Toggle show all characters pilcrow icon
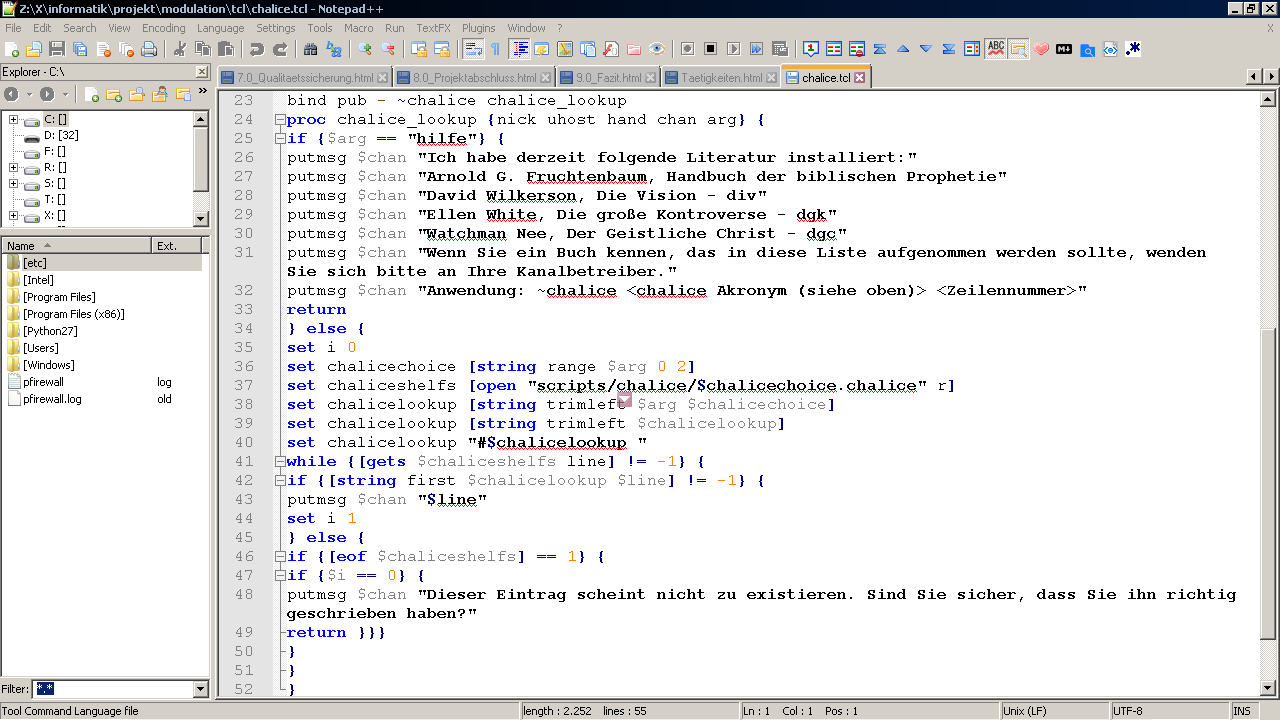This screenshot has height=720, width=1280. [495, 49]
